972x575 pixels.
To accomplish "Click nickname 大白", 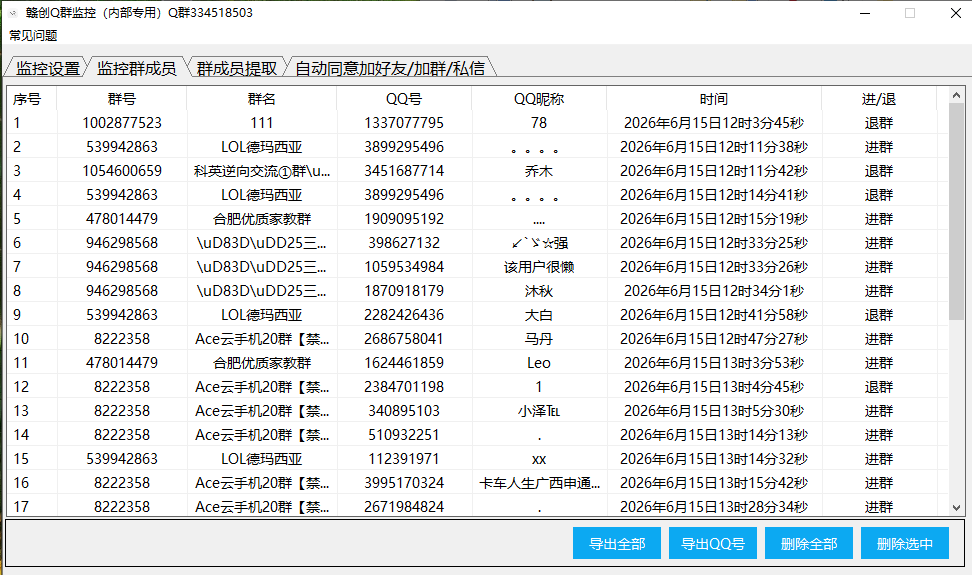I will click(539, 315).
